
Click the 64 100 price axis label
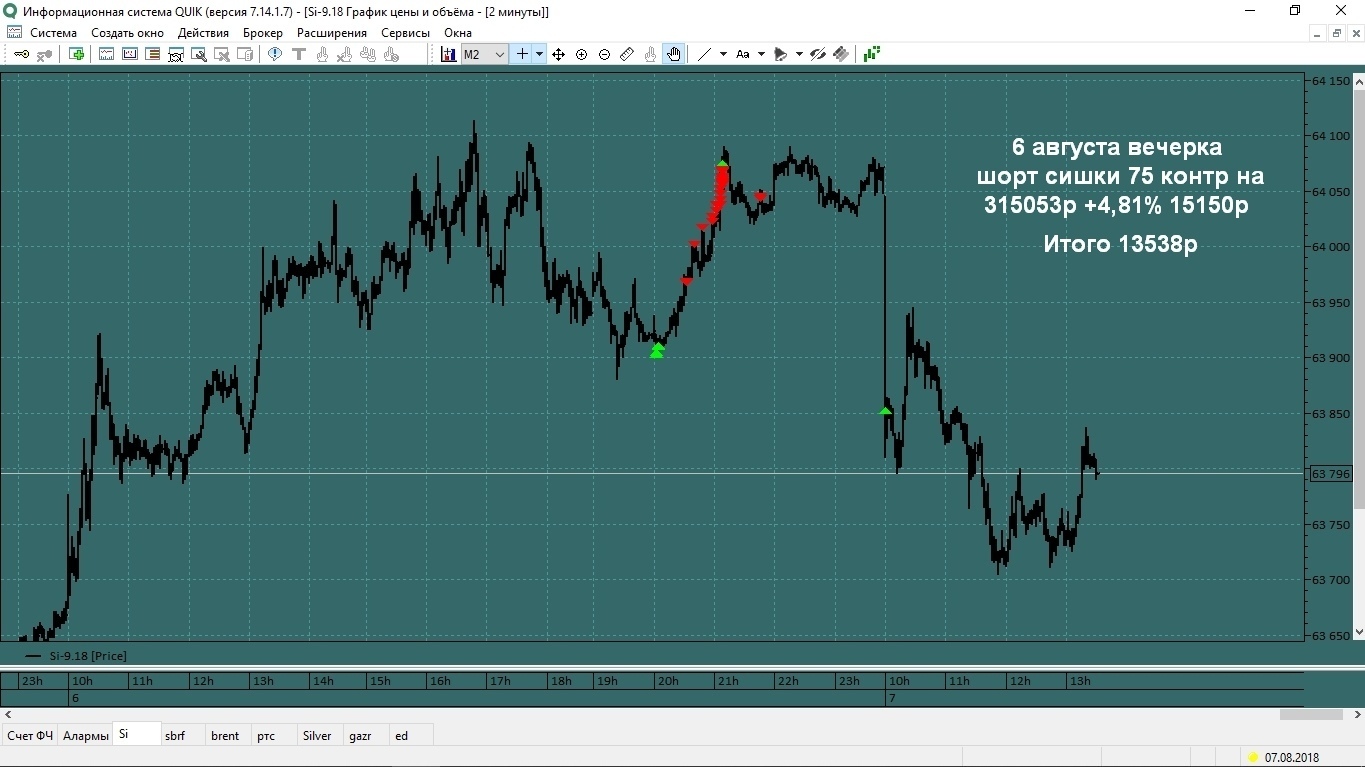click(x=1331, y=136)
